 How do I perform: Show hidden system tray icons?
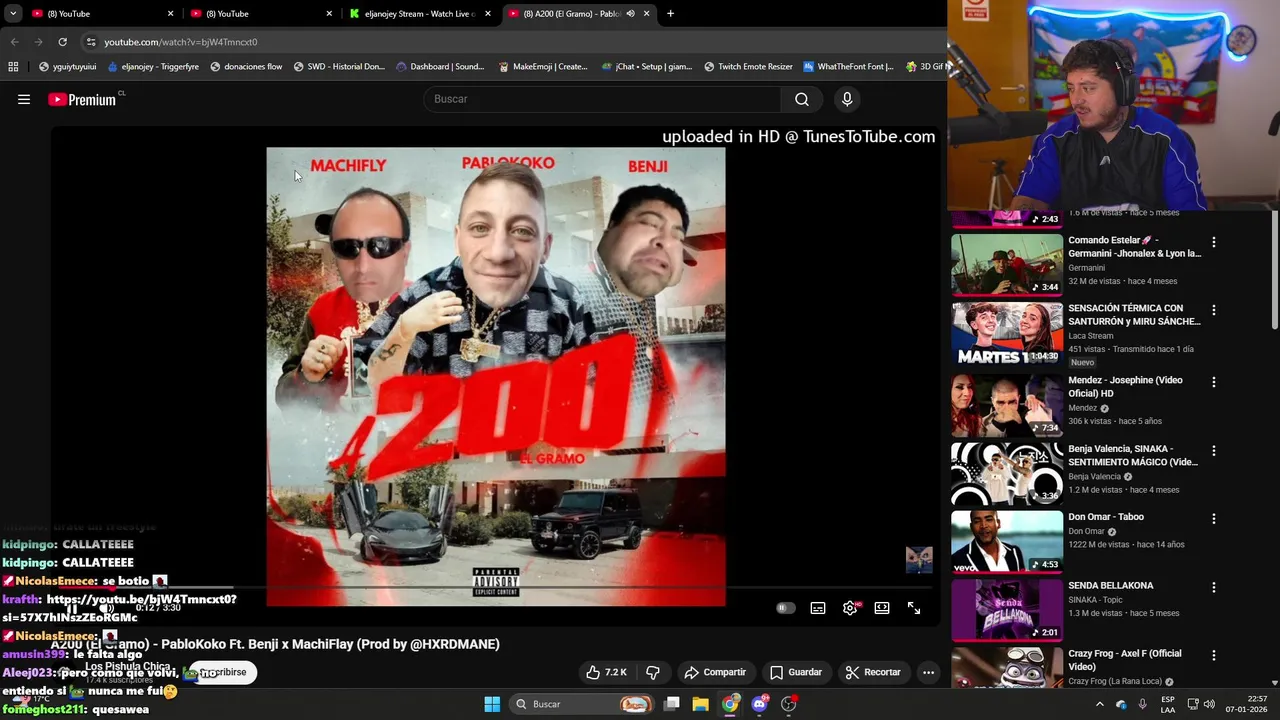[x=1100, y=704]
